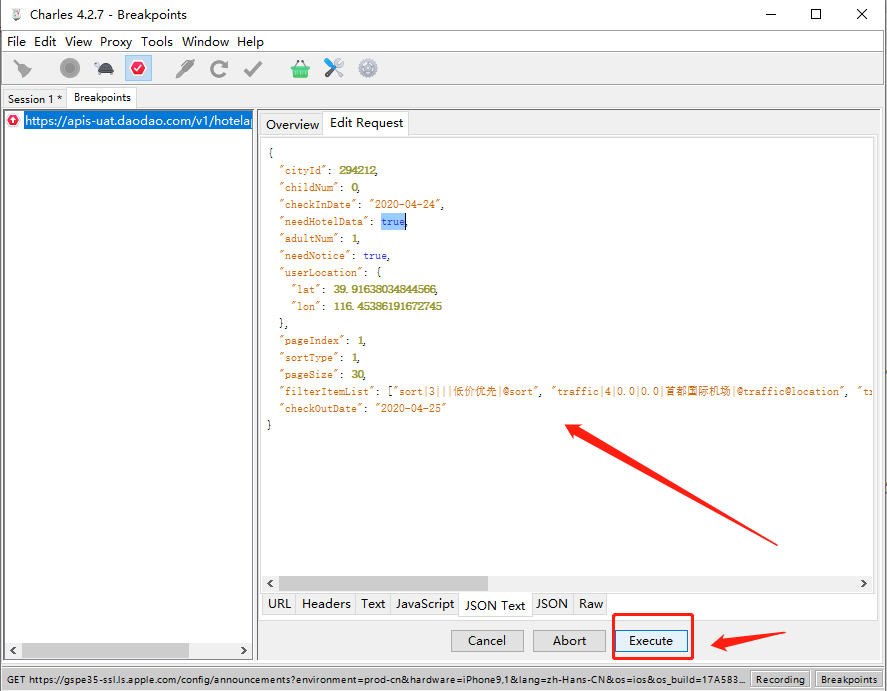The width and height of the screenshot is (887, 691).
Task: Switch to the Raw view tab
Action: pos(591,604)
